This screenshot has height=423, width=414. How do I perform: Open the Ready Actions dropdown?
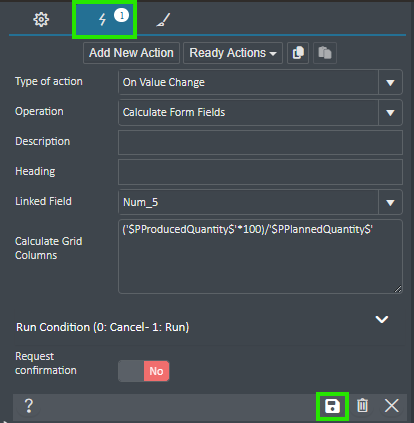[x=233, y=53]
